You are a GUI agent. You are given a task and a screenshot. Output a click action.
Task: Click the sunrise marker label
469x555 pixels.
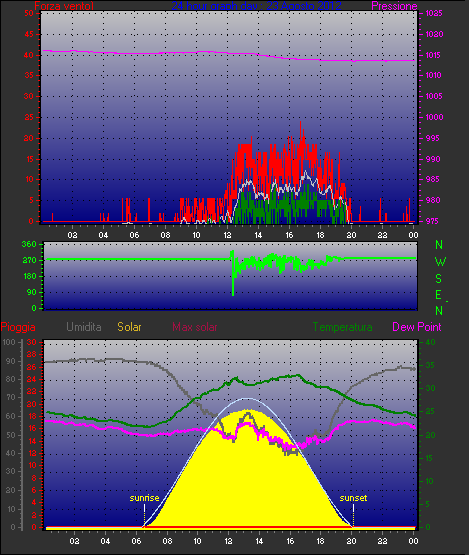pyautogui.click(x=144, y=498)
